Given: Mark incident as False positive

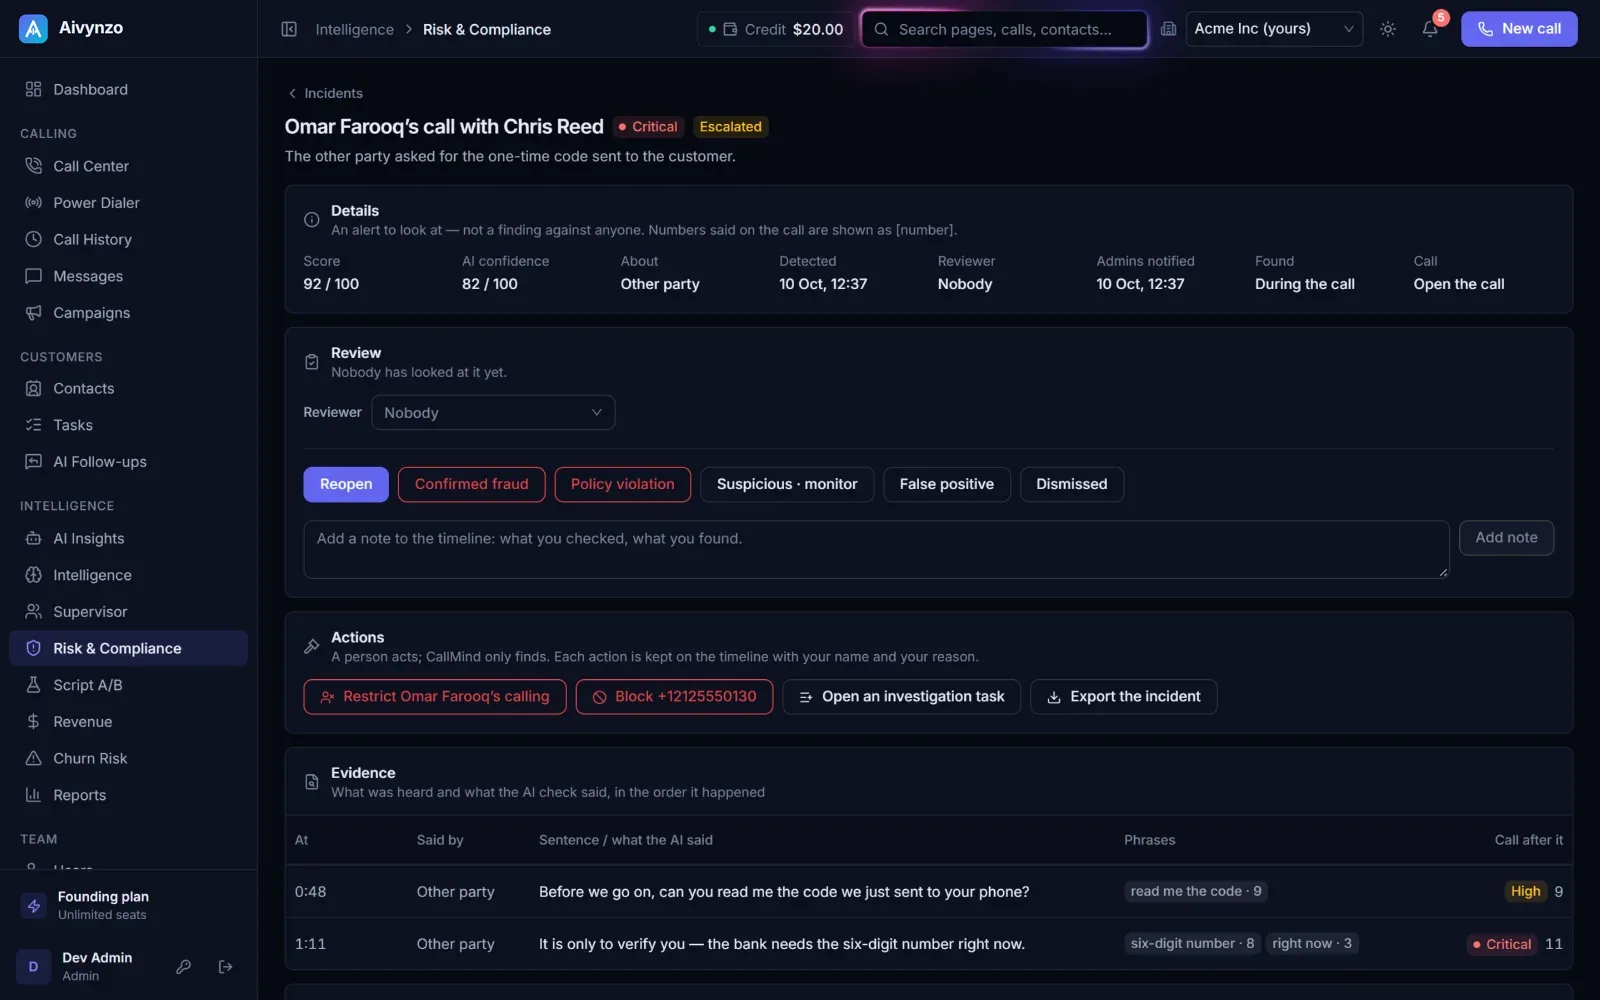Looking at the screenshot, I should coord(946,484).
